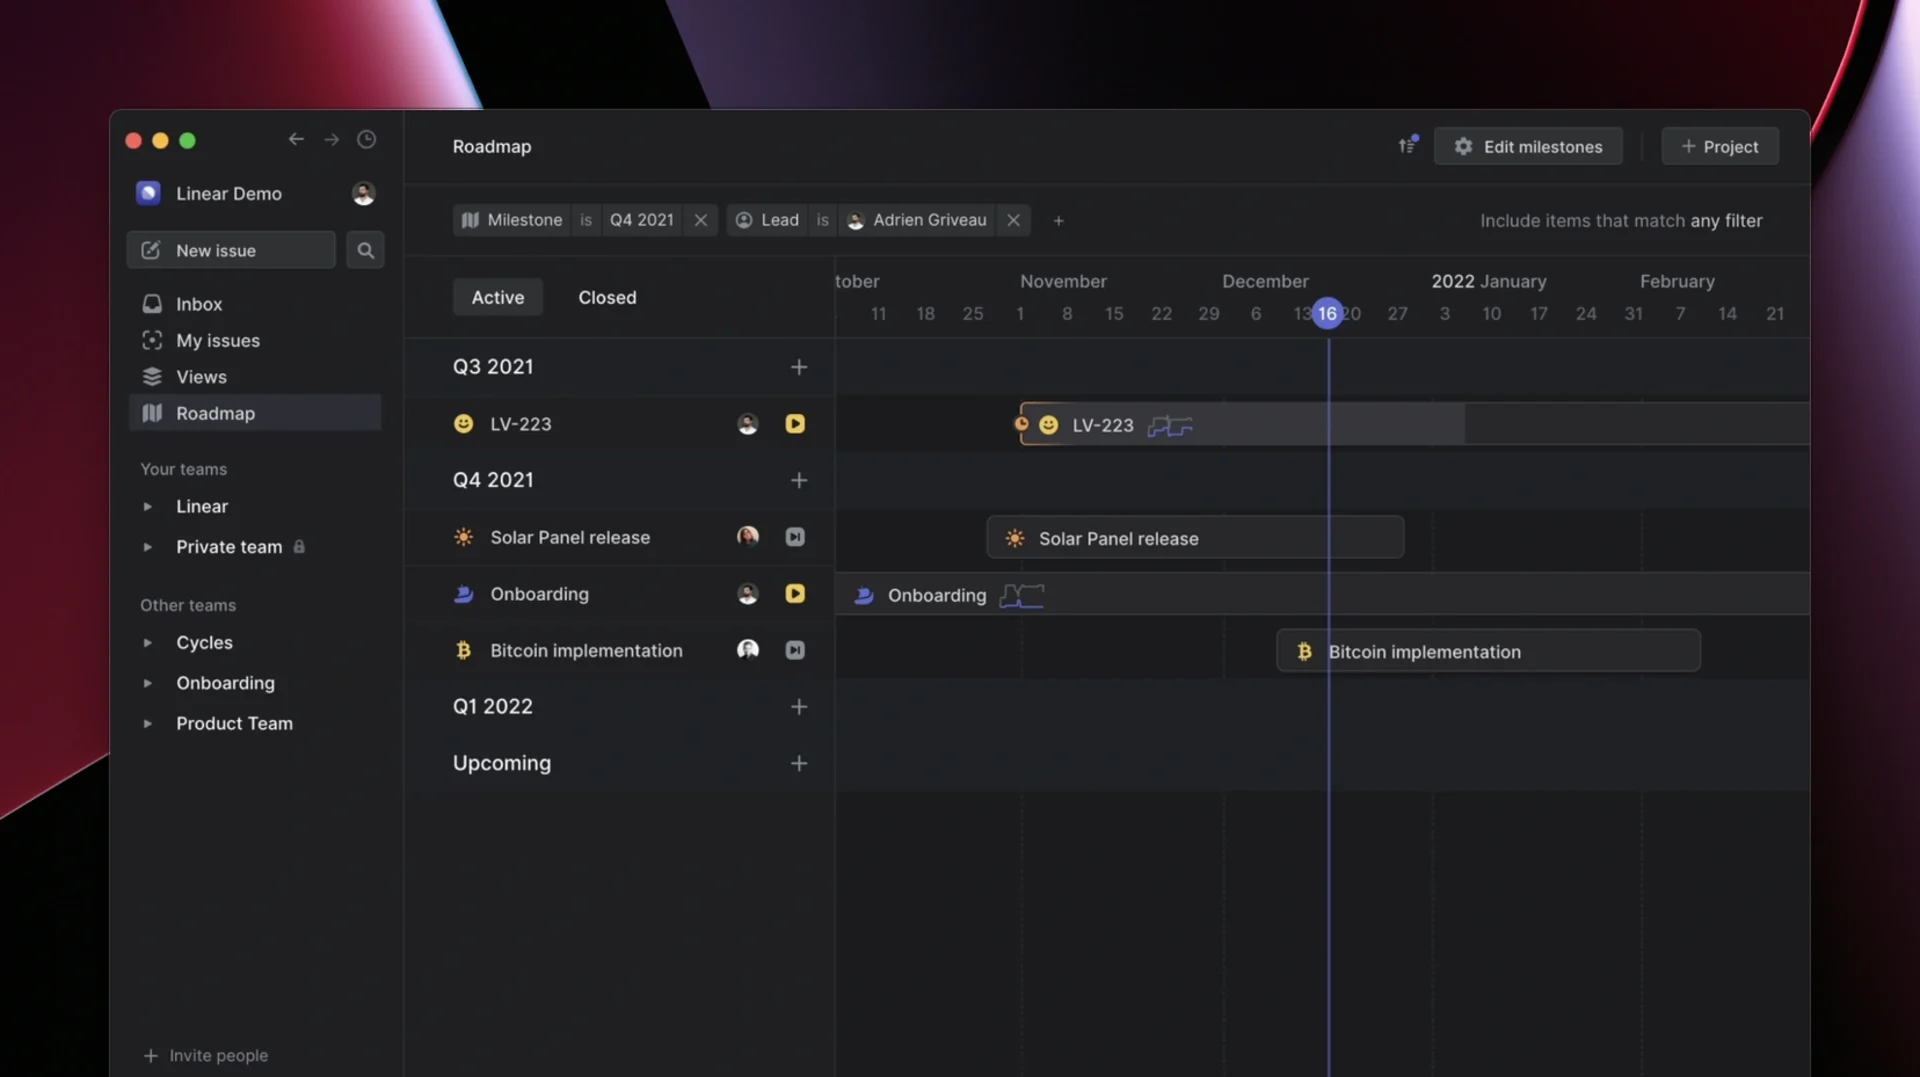The width and height of the screenshot is (1920, 1077).
Task: Click the Bitcoin icon on Bitcoin implementation
Action: point(464,650)
